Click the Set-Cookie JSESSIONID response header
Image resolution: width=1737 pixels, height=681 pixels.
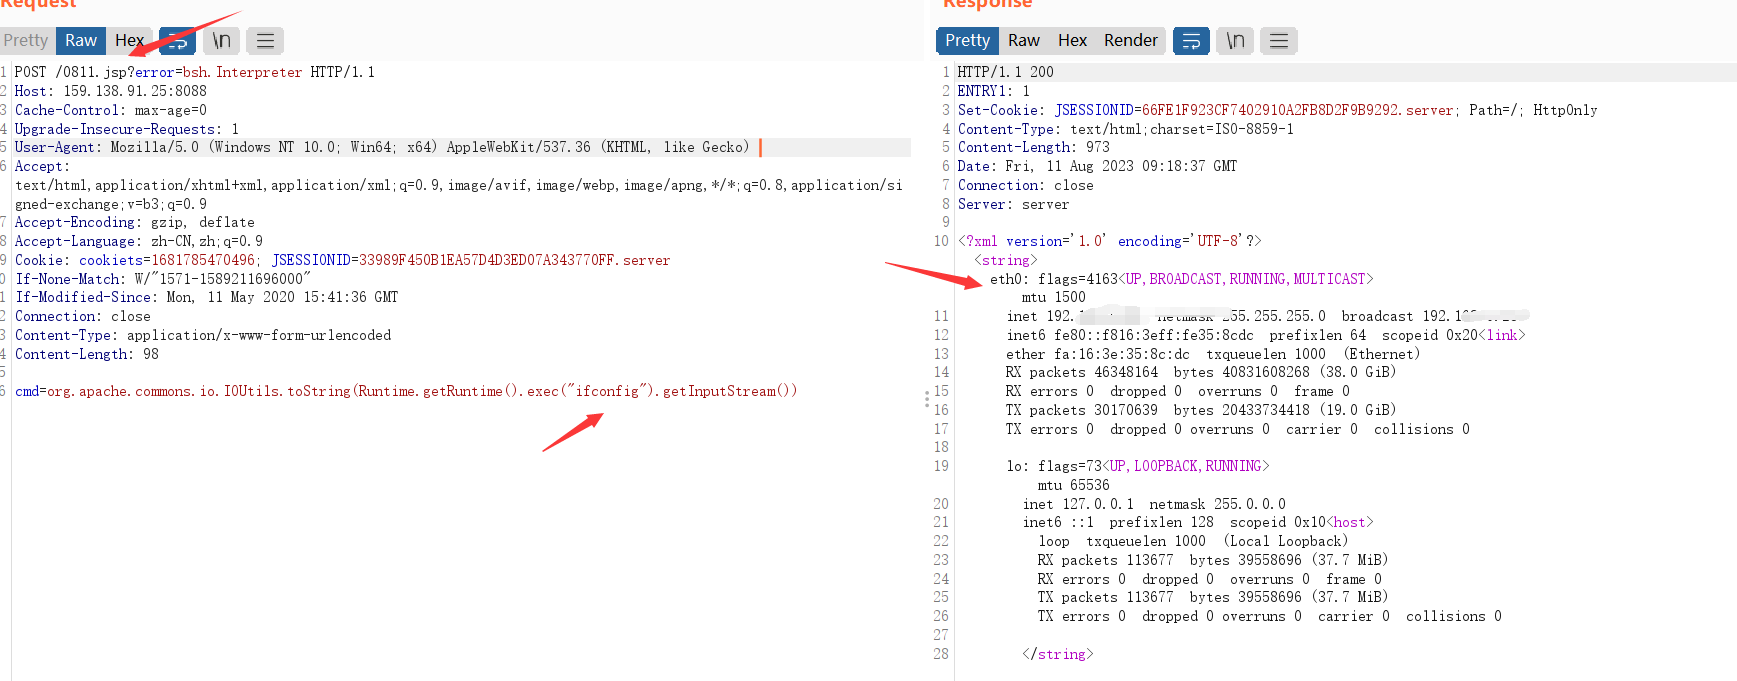[x=1277, y=110]
